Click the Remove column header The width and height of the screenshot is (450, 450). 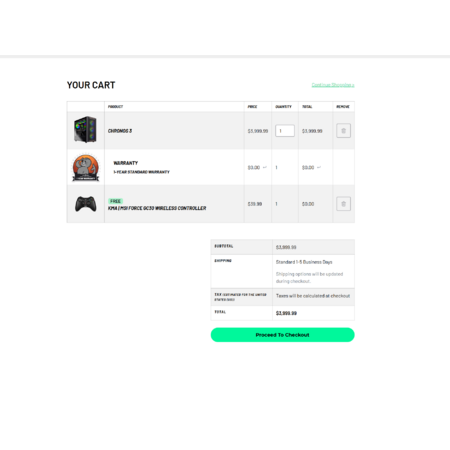(343, 107)
